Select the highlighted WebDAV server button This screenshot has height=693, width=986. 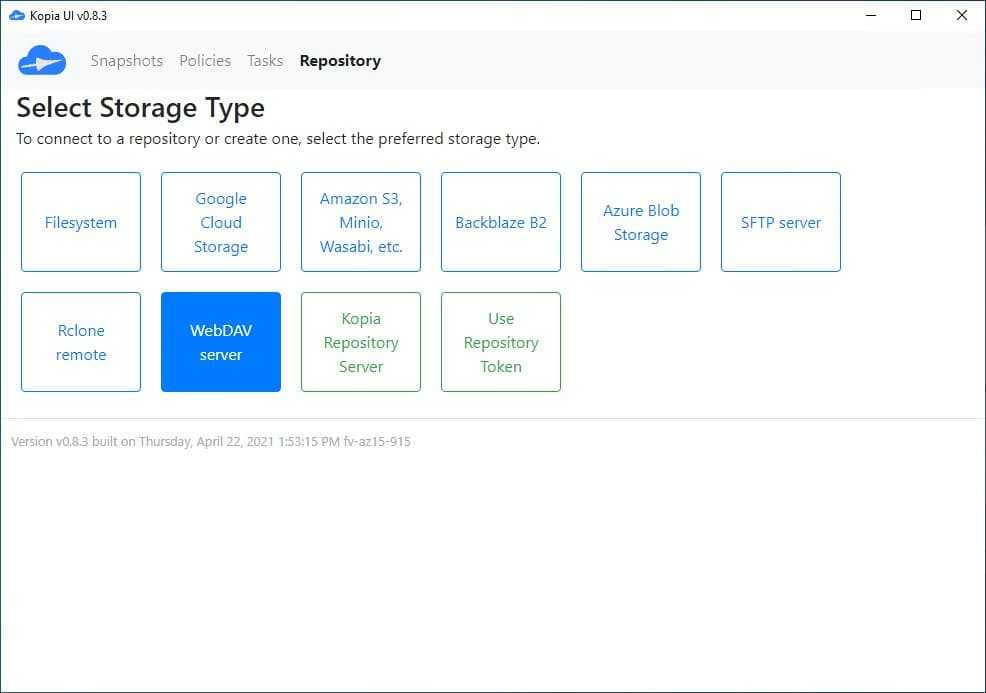point(221,342)
